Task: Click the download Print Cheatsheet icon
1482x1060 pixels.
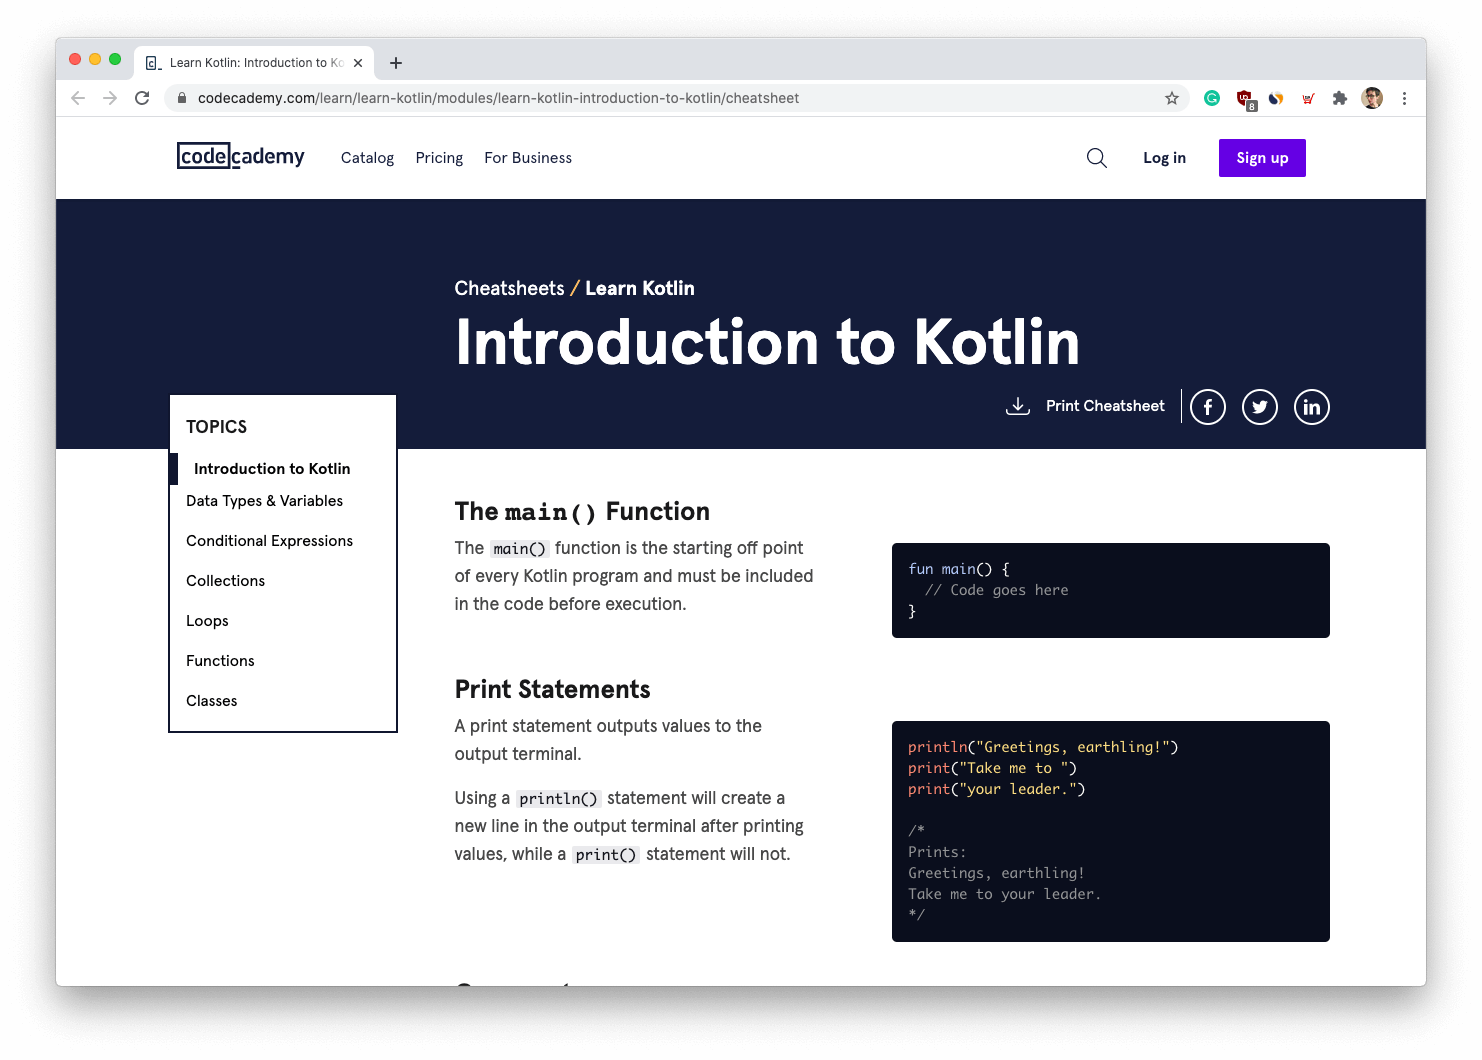Action: point(1018,406)
